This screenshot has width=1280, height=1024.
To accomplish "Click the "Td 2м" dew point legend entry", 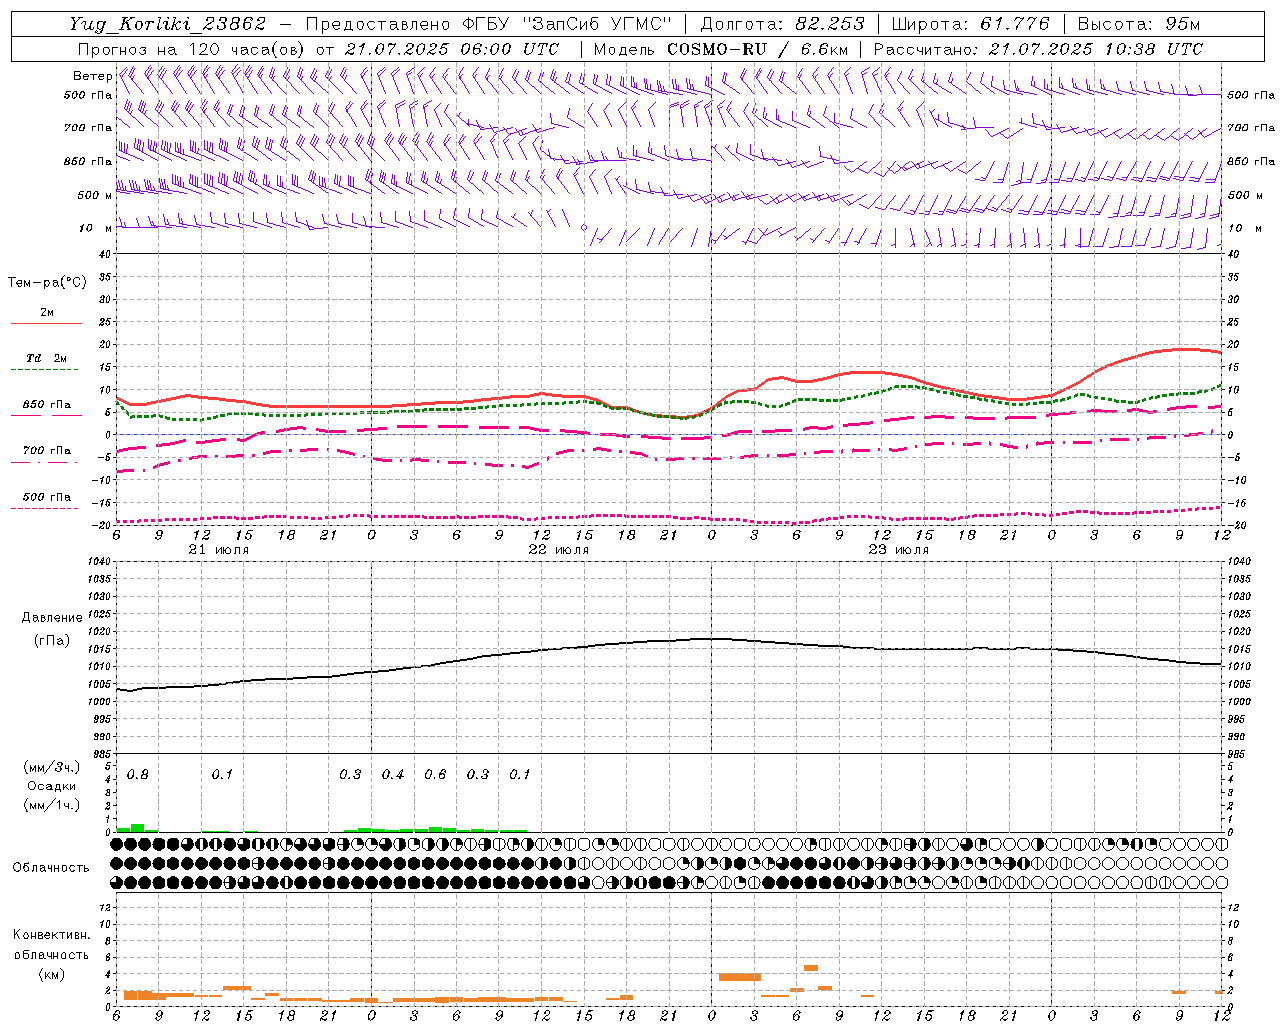I will click(47, 362).
